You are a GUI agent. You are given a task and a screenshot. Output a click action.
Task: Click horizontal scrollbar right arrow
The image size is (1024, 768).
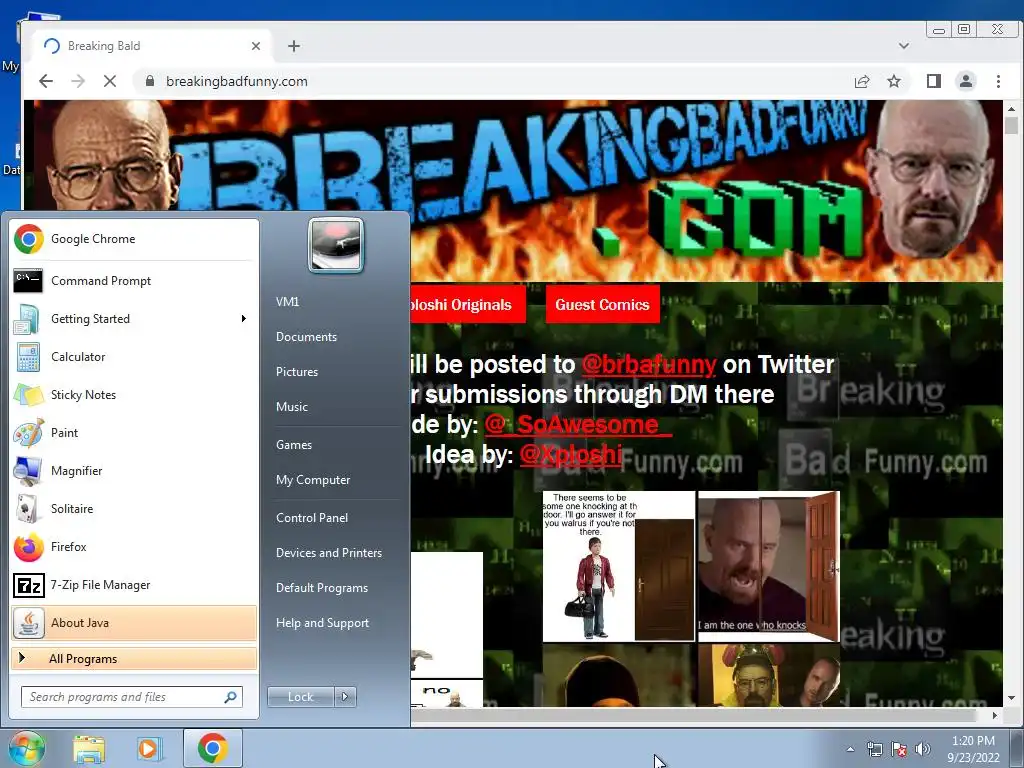click(995, 715)
